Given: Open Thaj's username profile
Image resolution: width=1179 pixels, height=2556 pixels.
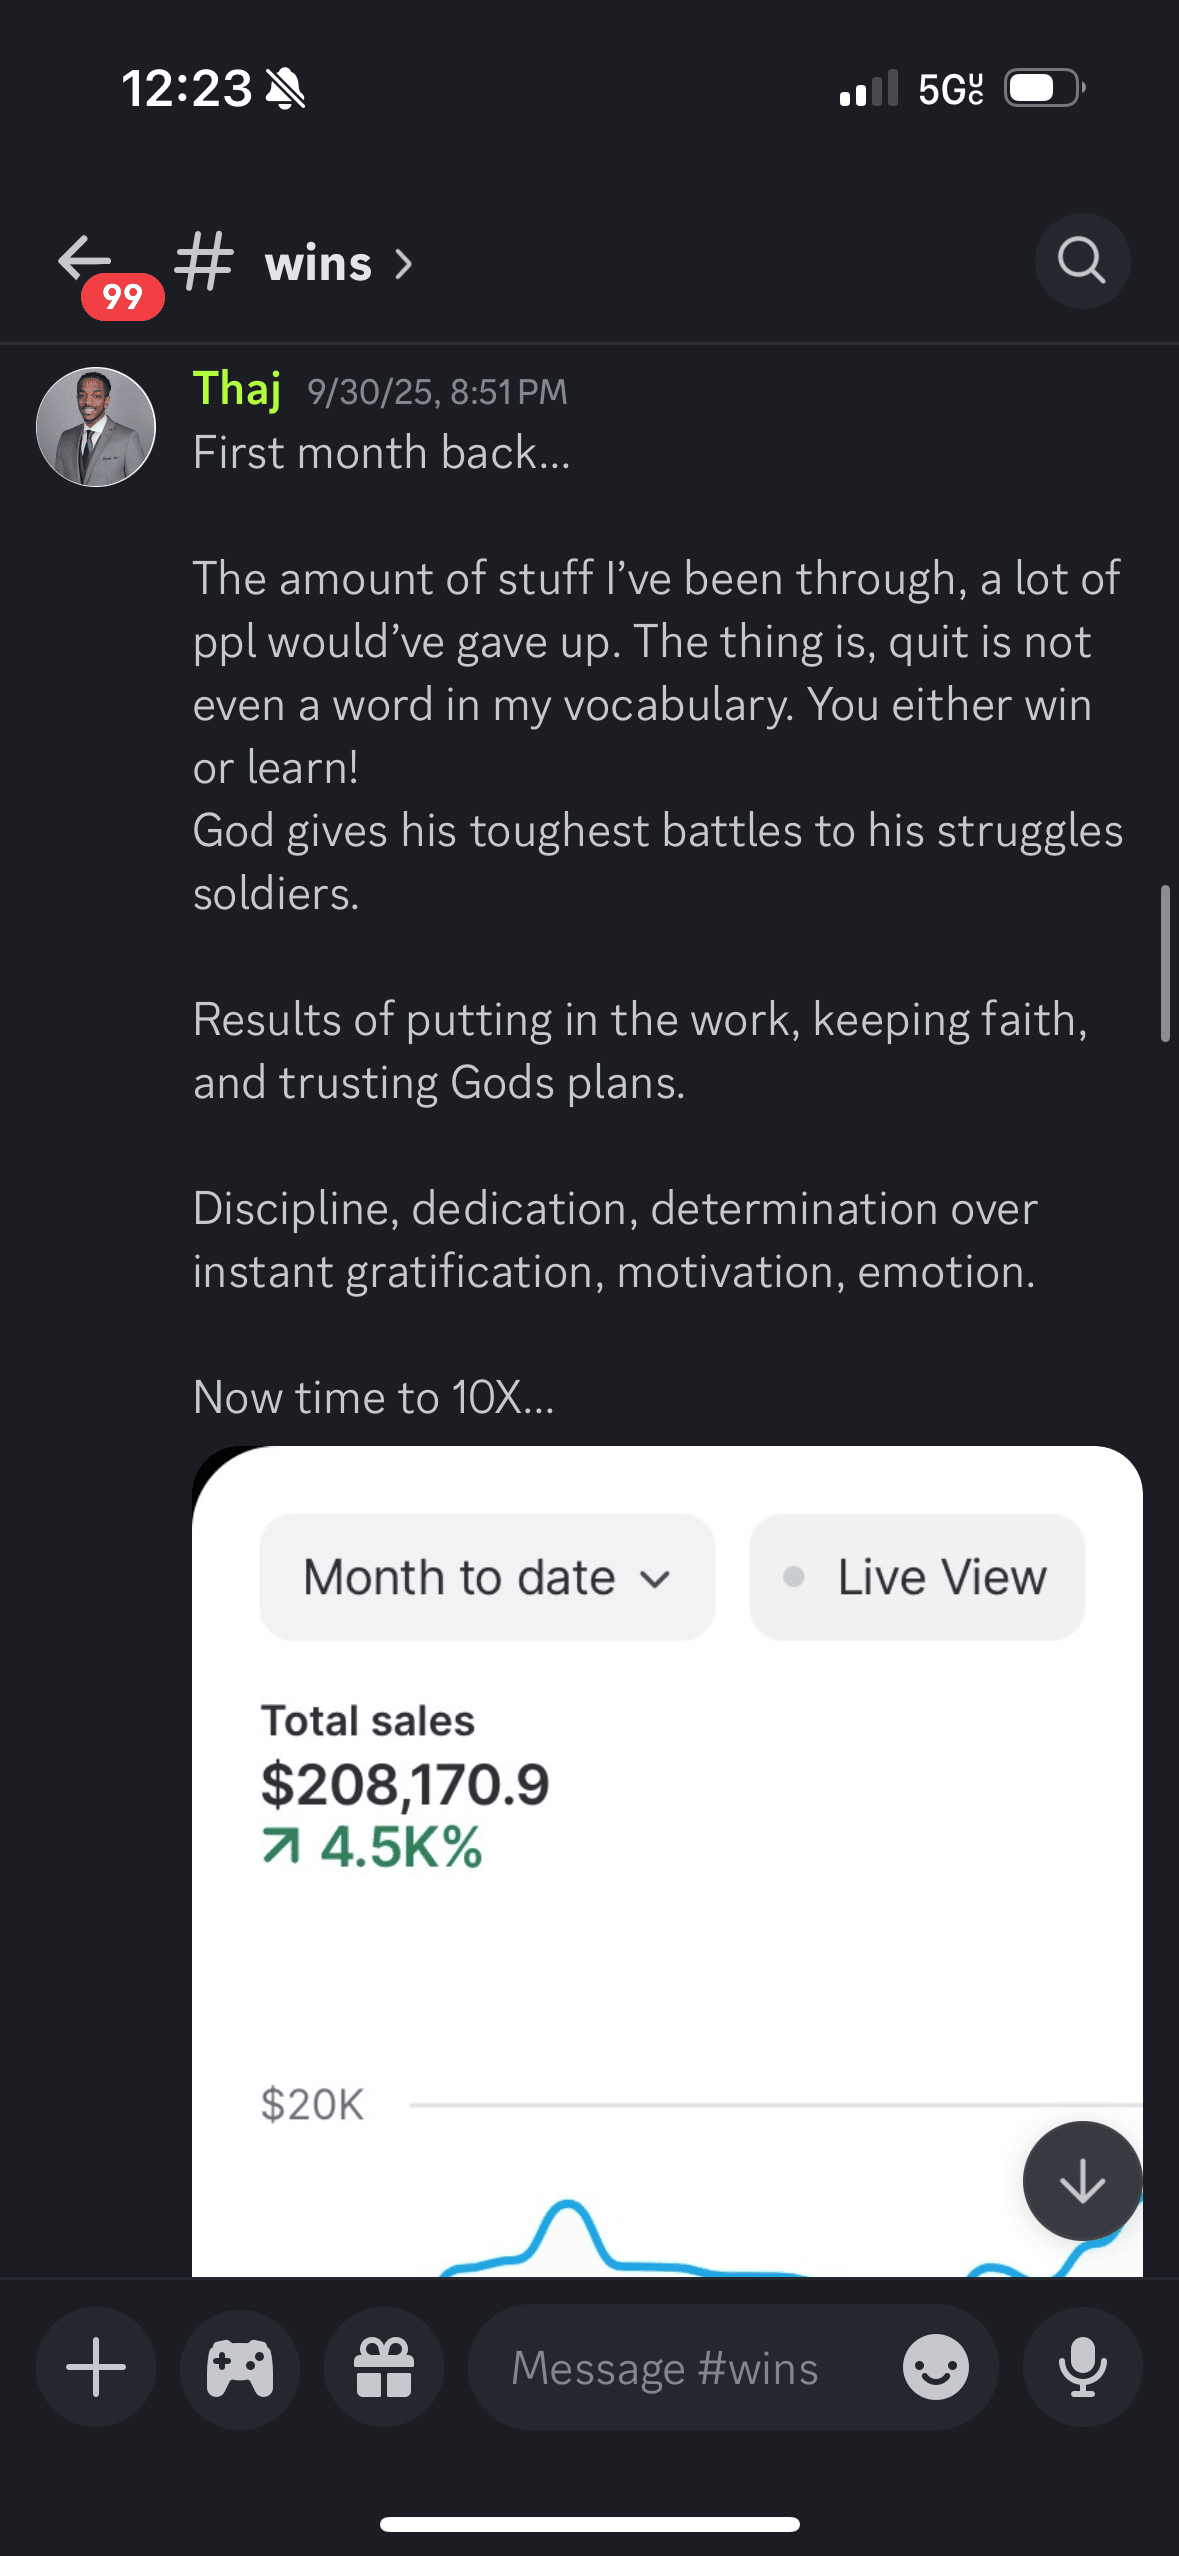Looking at the screenshot, I should (237, 388).
